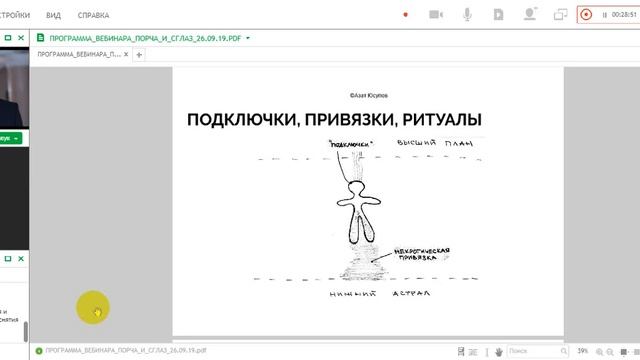Image resolution: width=640 pixels, height=360 pixels.
Task: Click the green status icon by bottom filename
Action: pos(39,351)
